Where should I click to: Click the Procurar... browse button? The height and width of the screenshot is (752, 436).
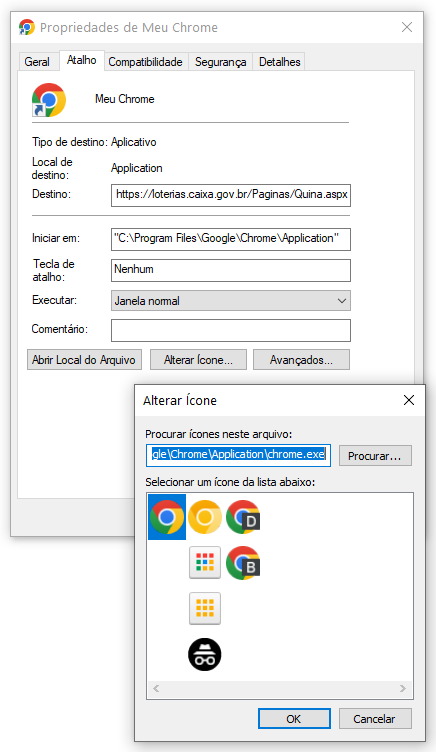(x=375, y=456)
